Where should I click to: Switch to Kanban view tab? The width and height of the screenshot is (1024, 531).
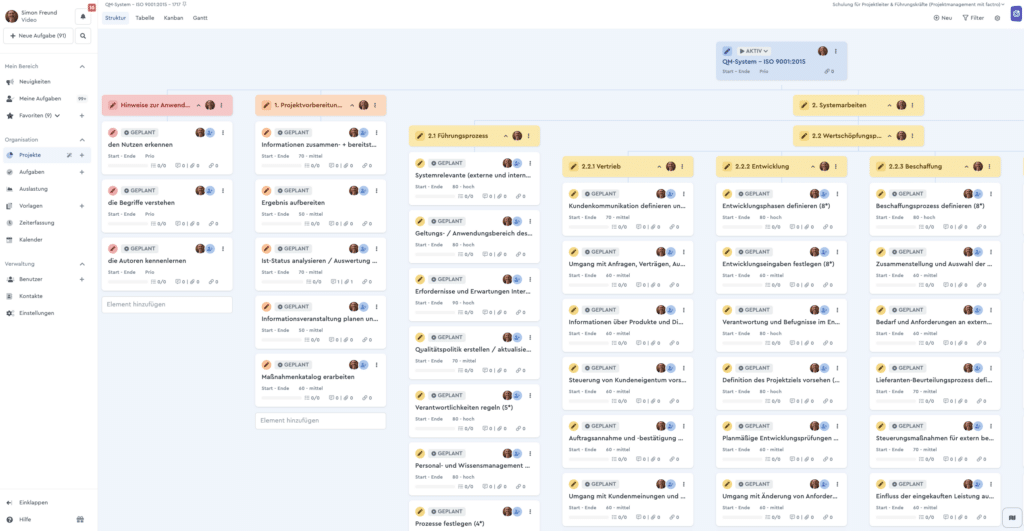click(173, 18)
